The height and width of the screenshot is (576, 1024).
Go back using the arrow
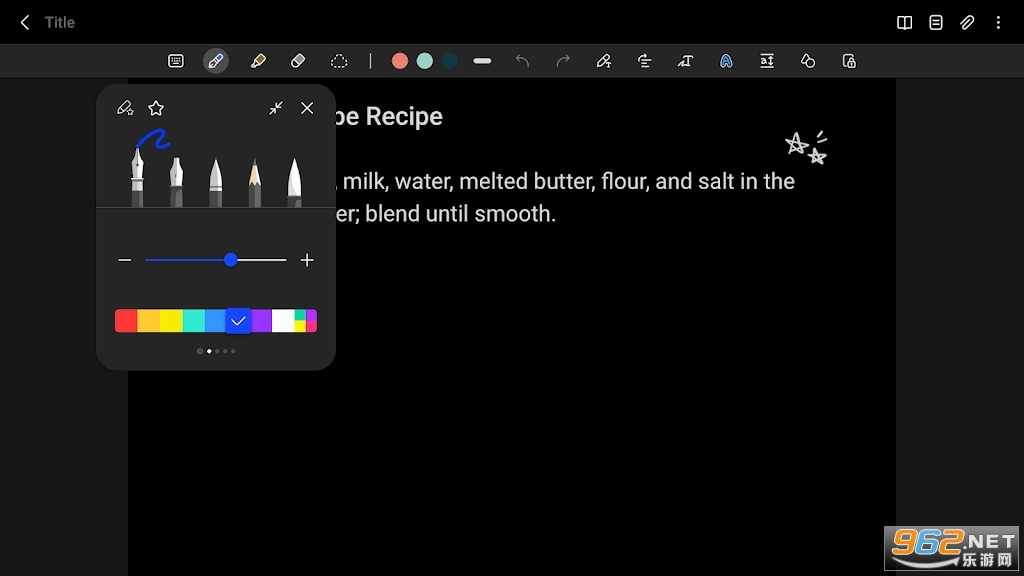25,22
